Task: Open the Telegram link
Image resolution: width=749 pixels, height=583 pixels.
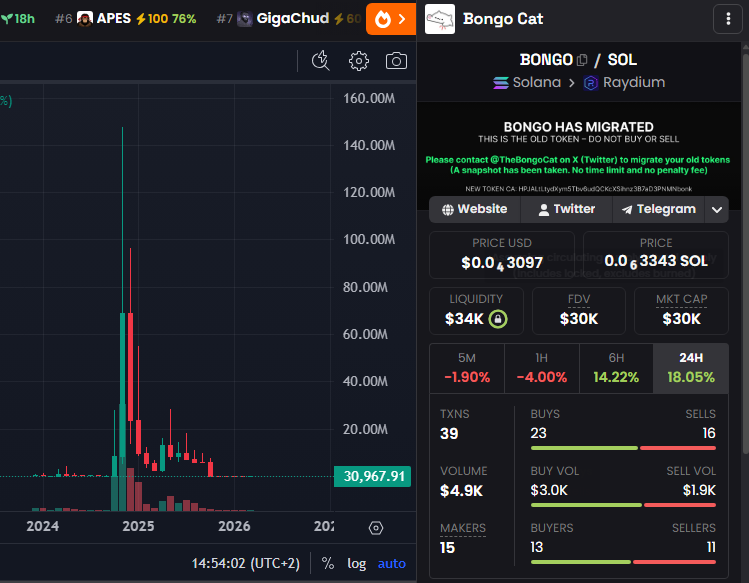Action: 659,209
